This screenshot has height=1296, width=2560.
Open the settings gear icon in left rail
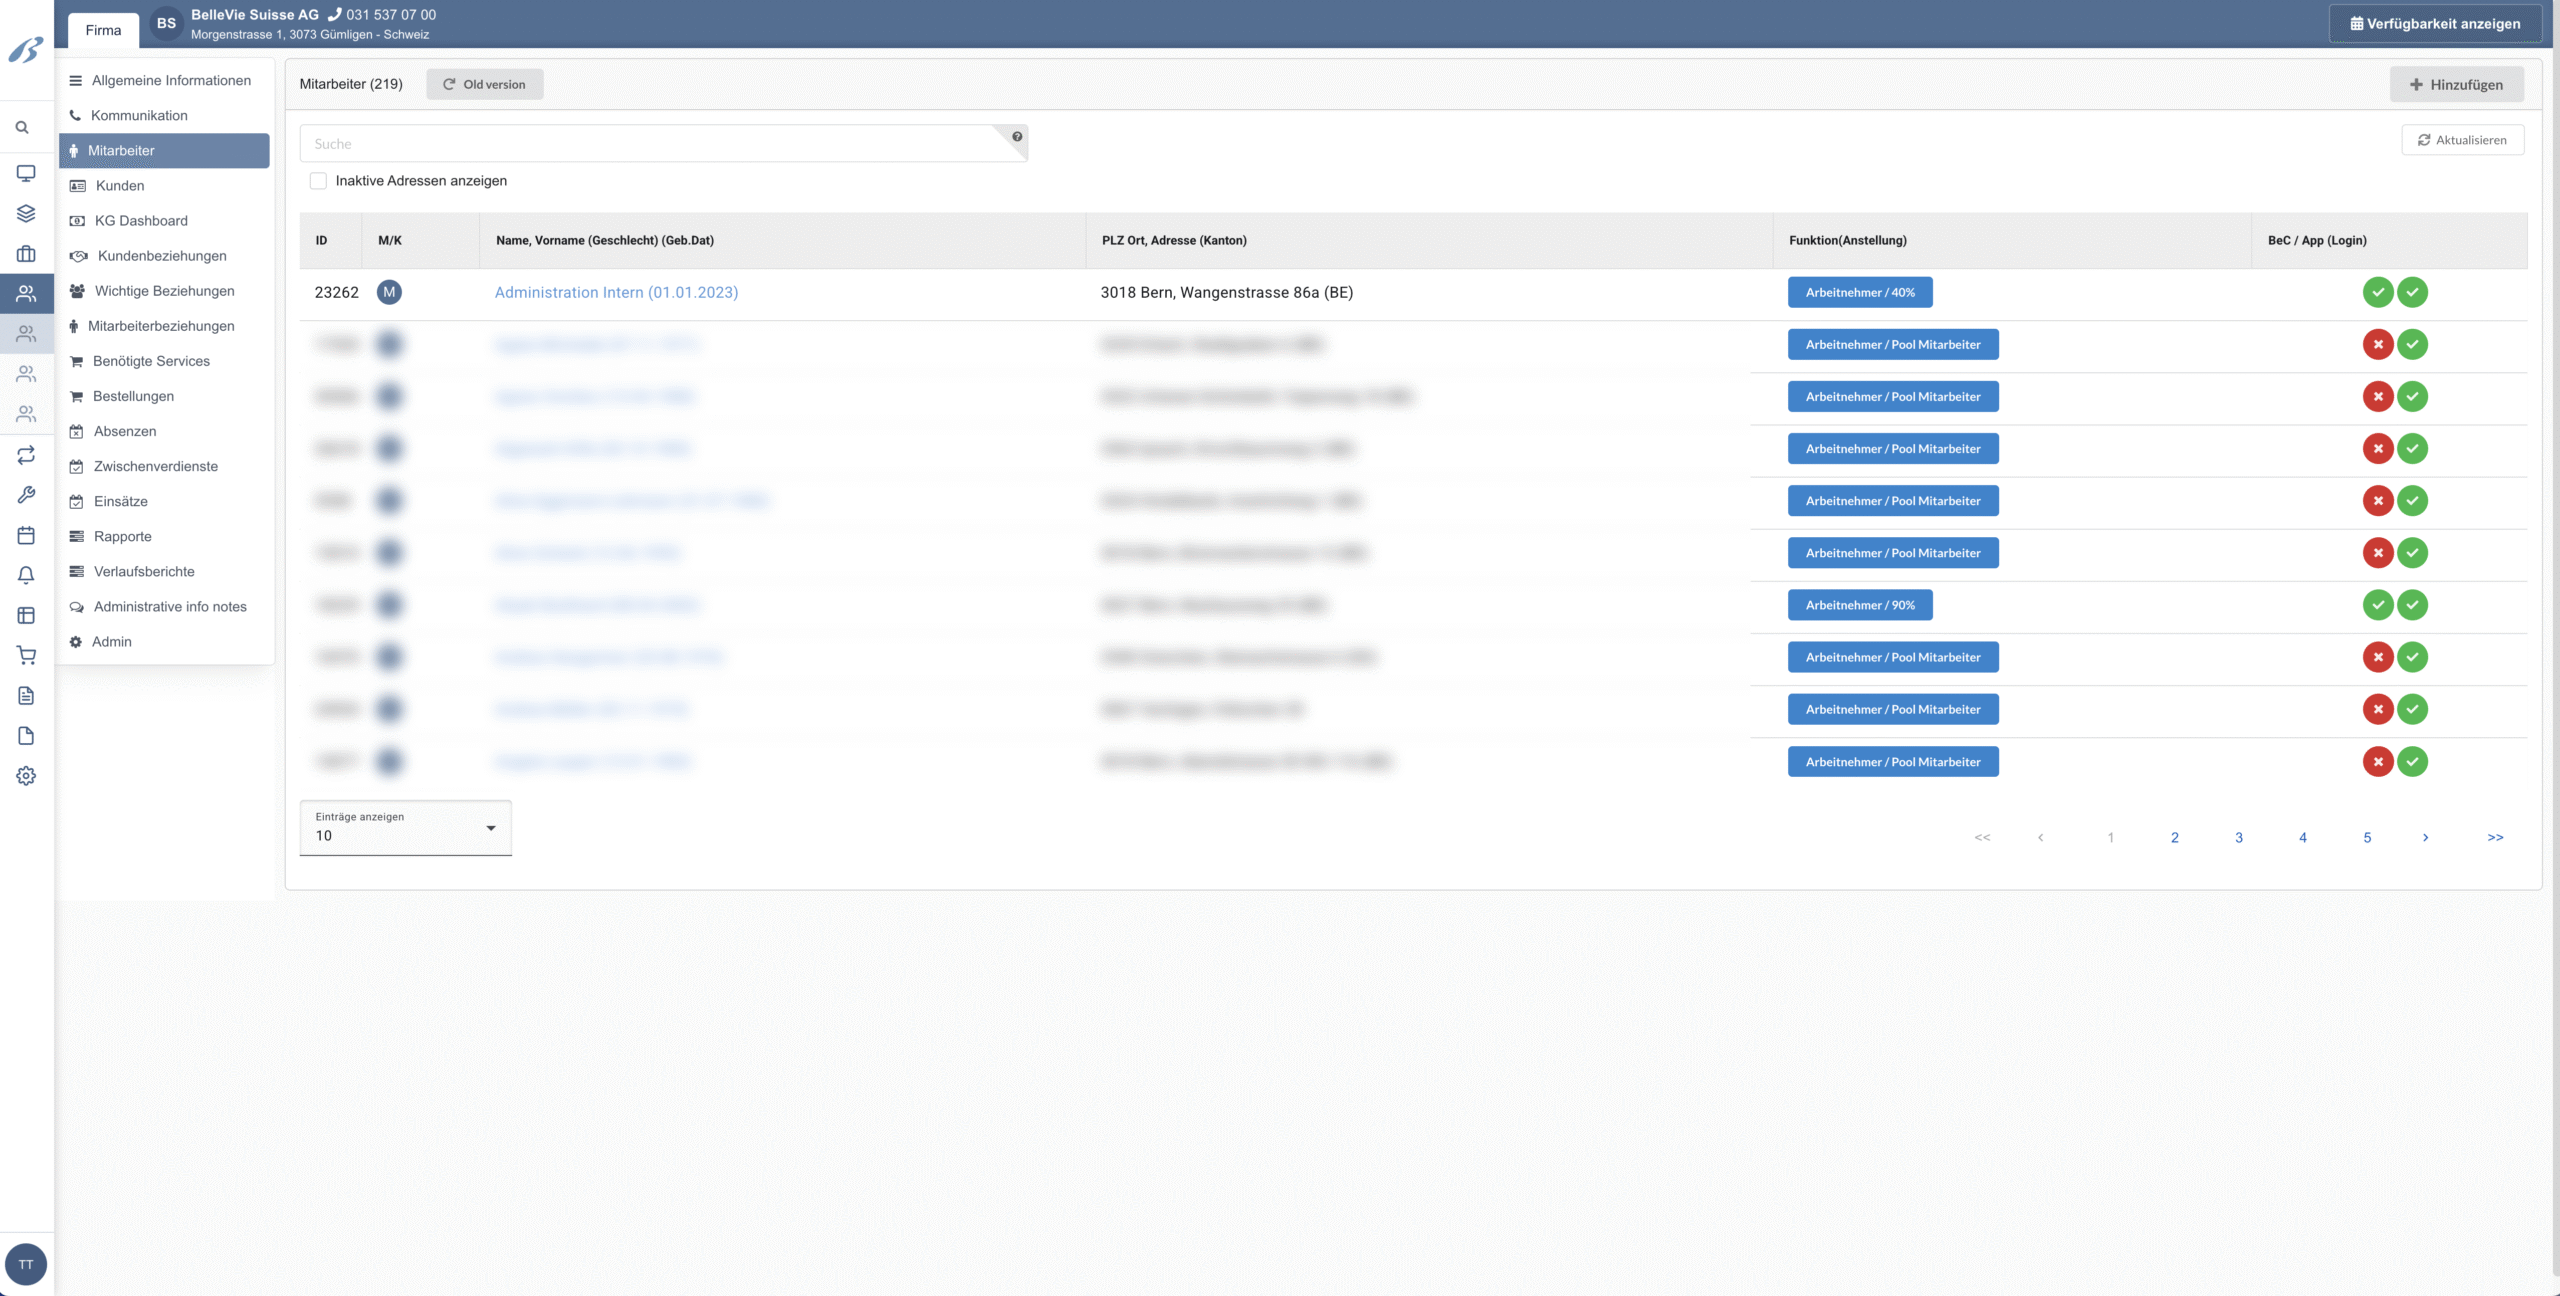point(26,776)
